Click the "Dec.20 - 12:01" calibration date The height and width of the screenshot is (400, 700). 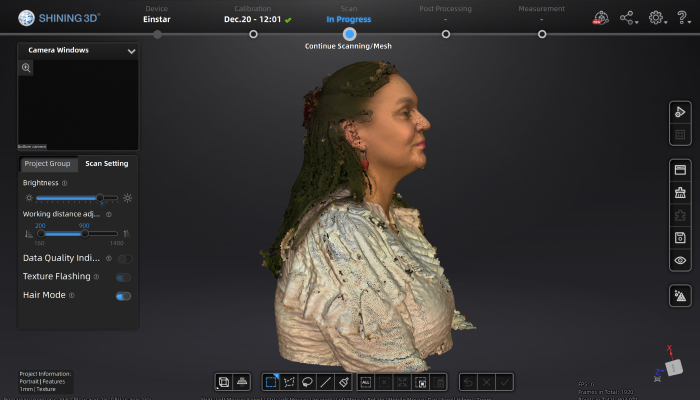[x=253, y=19]
